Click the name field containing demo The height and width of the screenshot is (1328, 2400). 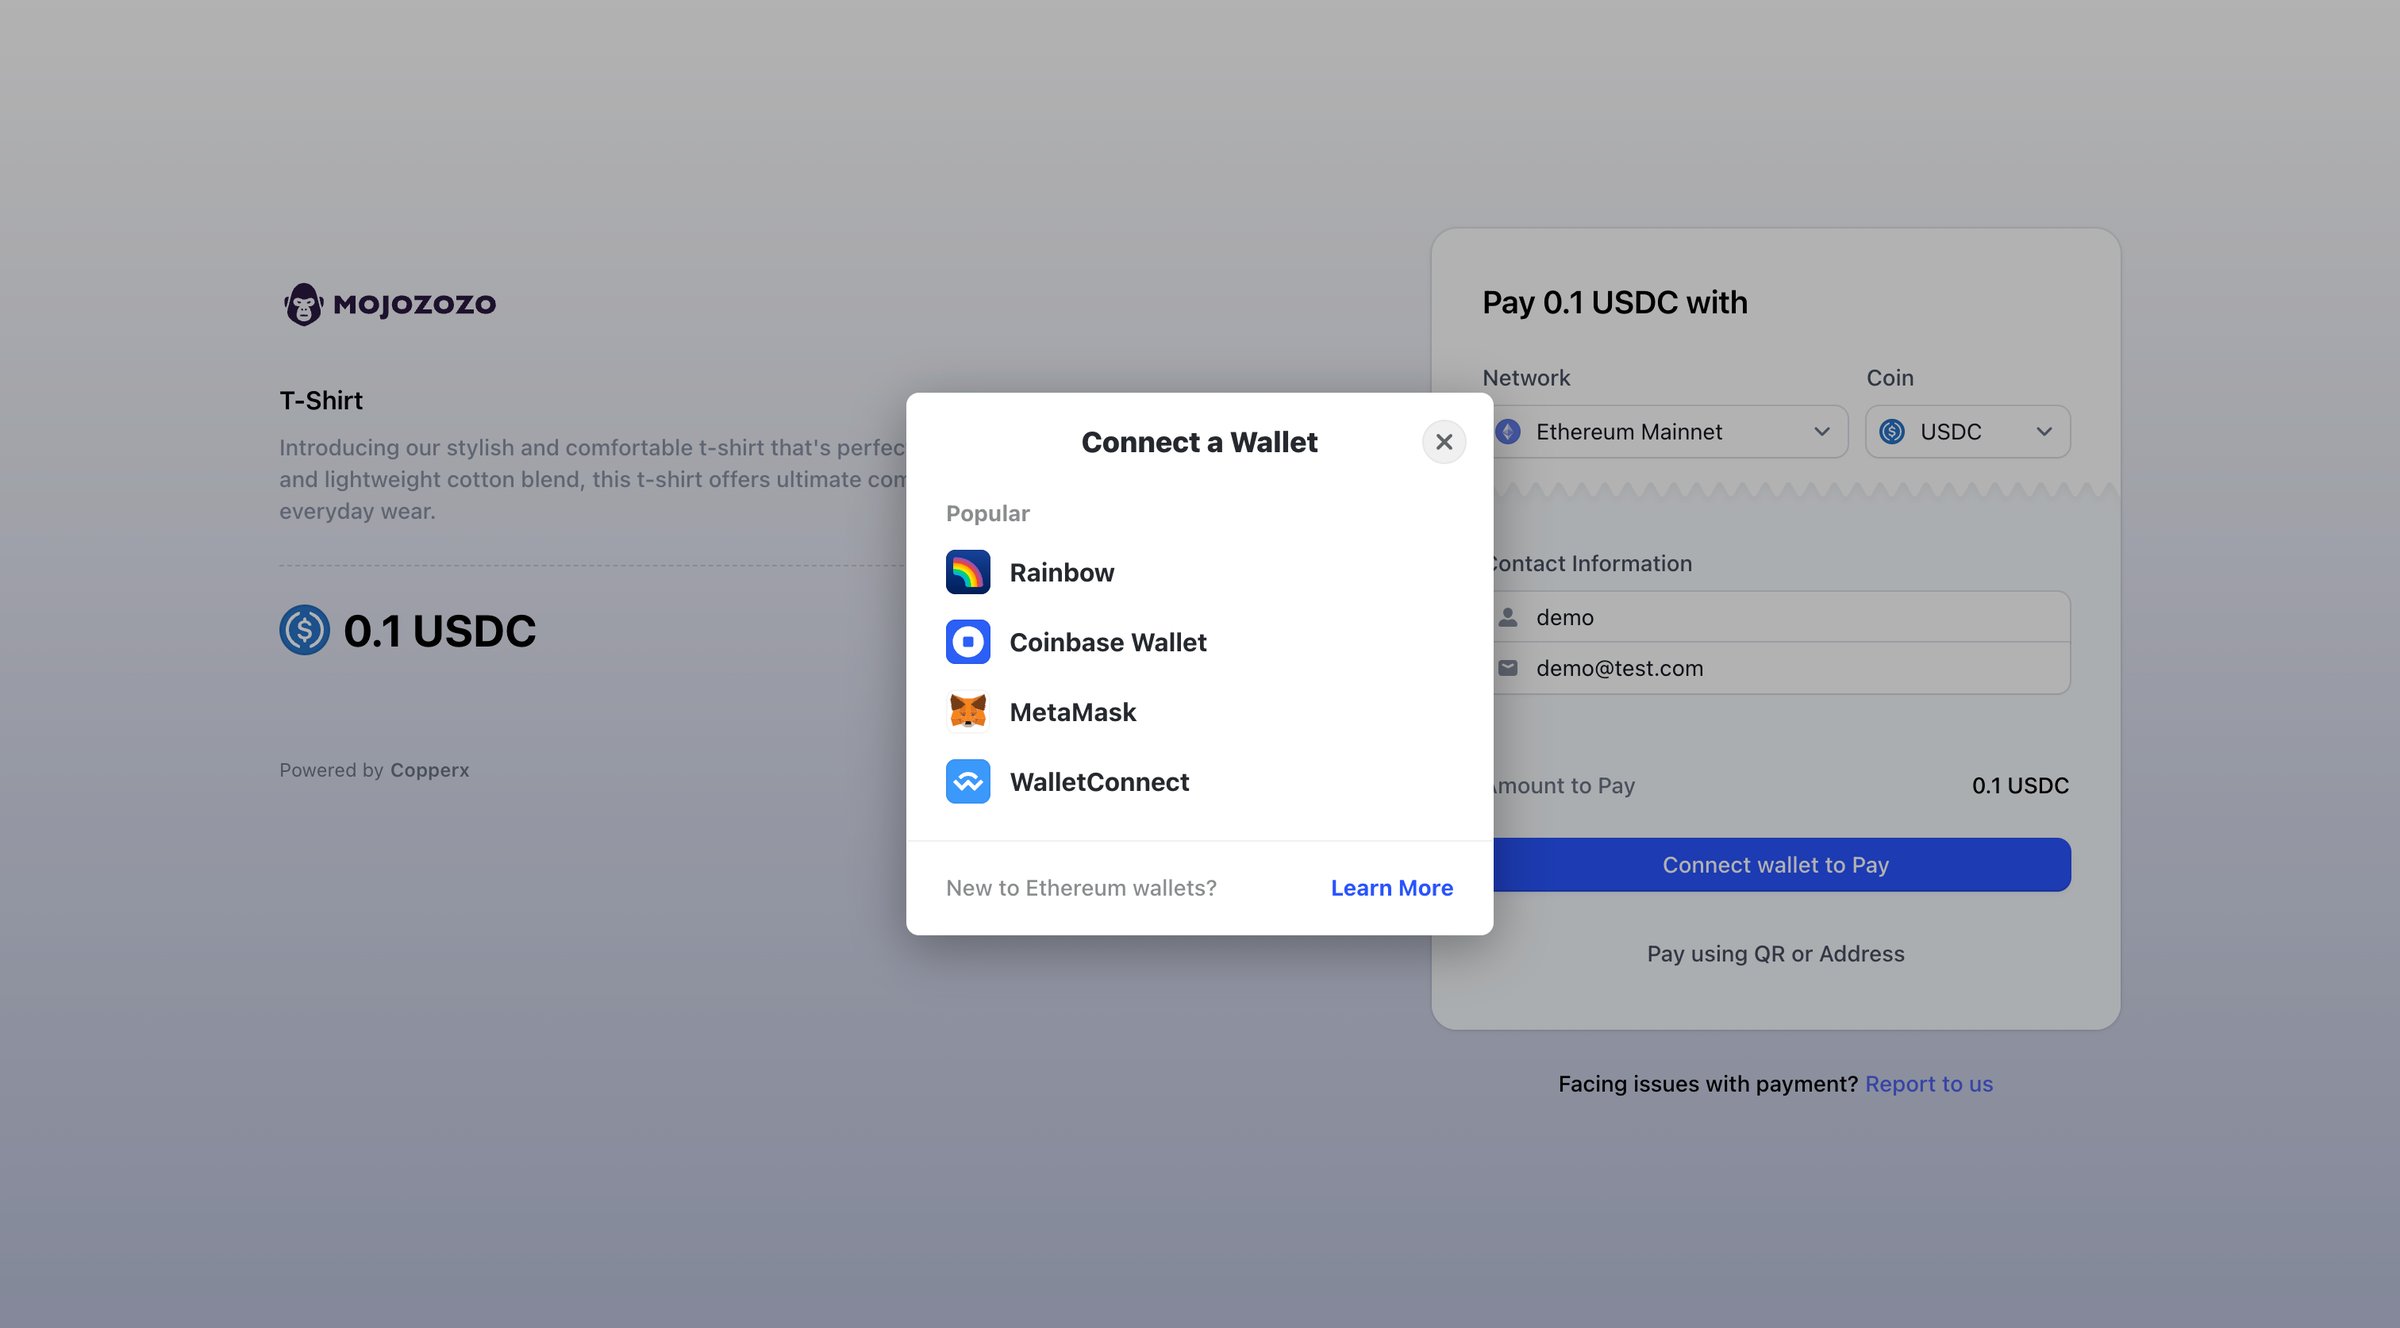(1776, 617)
